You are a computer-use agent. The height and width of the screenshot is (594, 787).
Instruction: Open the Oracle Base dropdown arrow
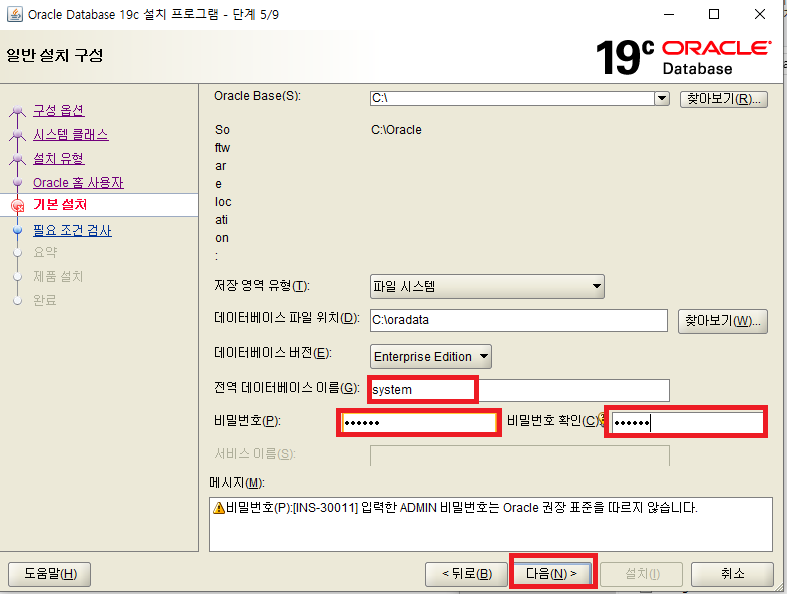662,98
